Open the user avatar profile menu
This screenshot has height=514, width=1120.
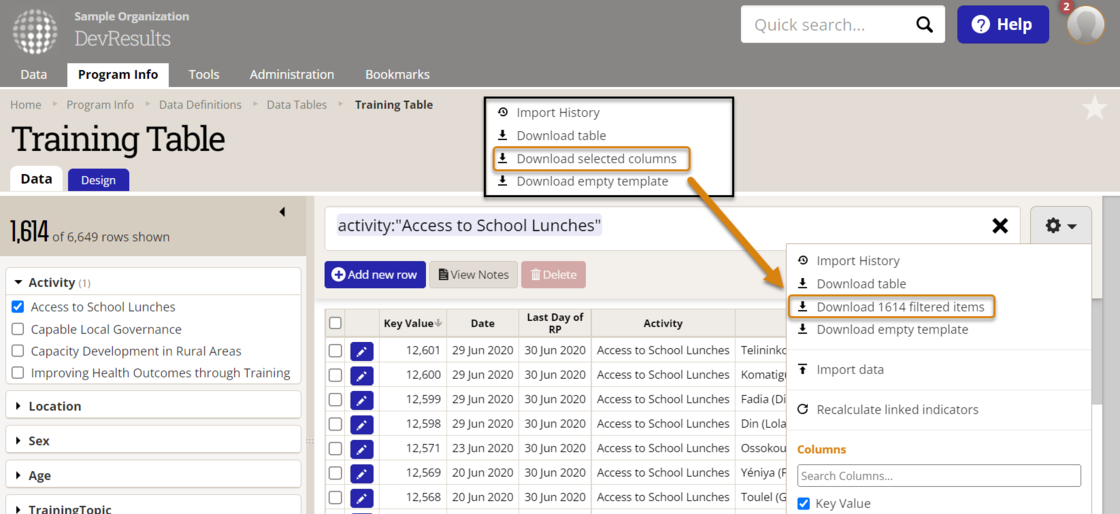point(1085,26)
